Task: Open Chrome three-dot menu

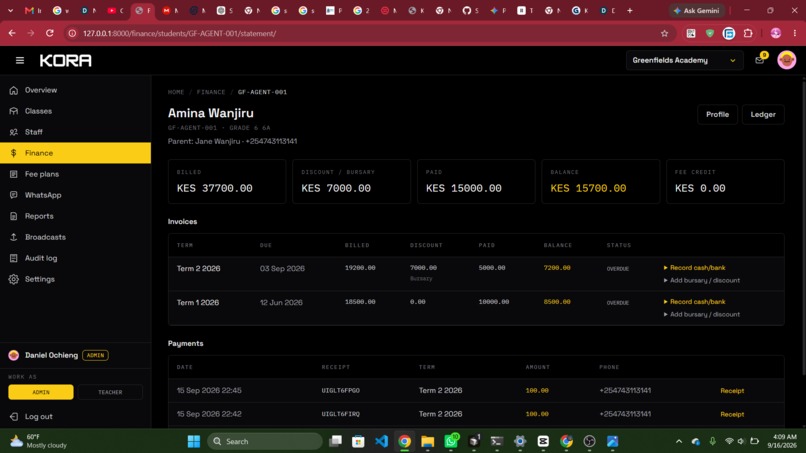Action: (x=795, y=33)
